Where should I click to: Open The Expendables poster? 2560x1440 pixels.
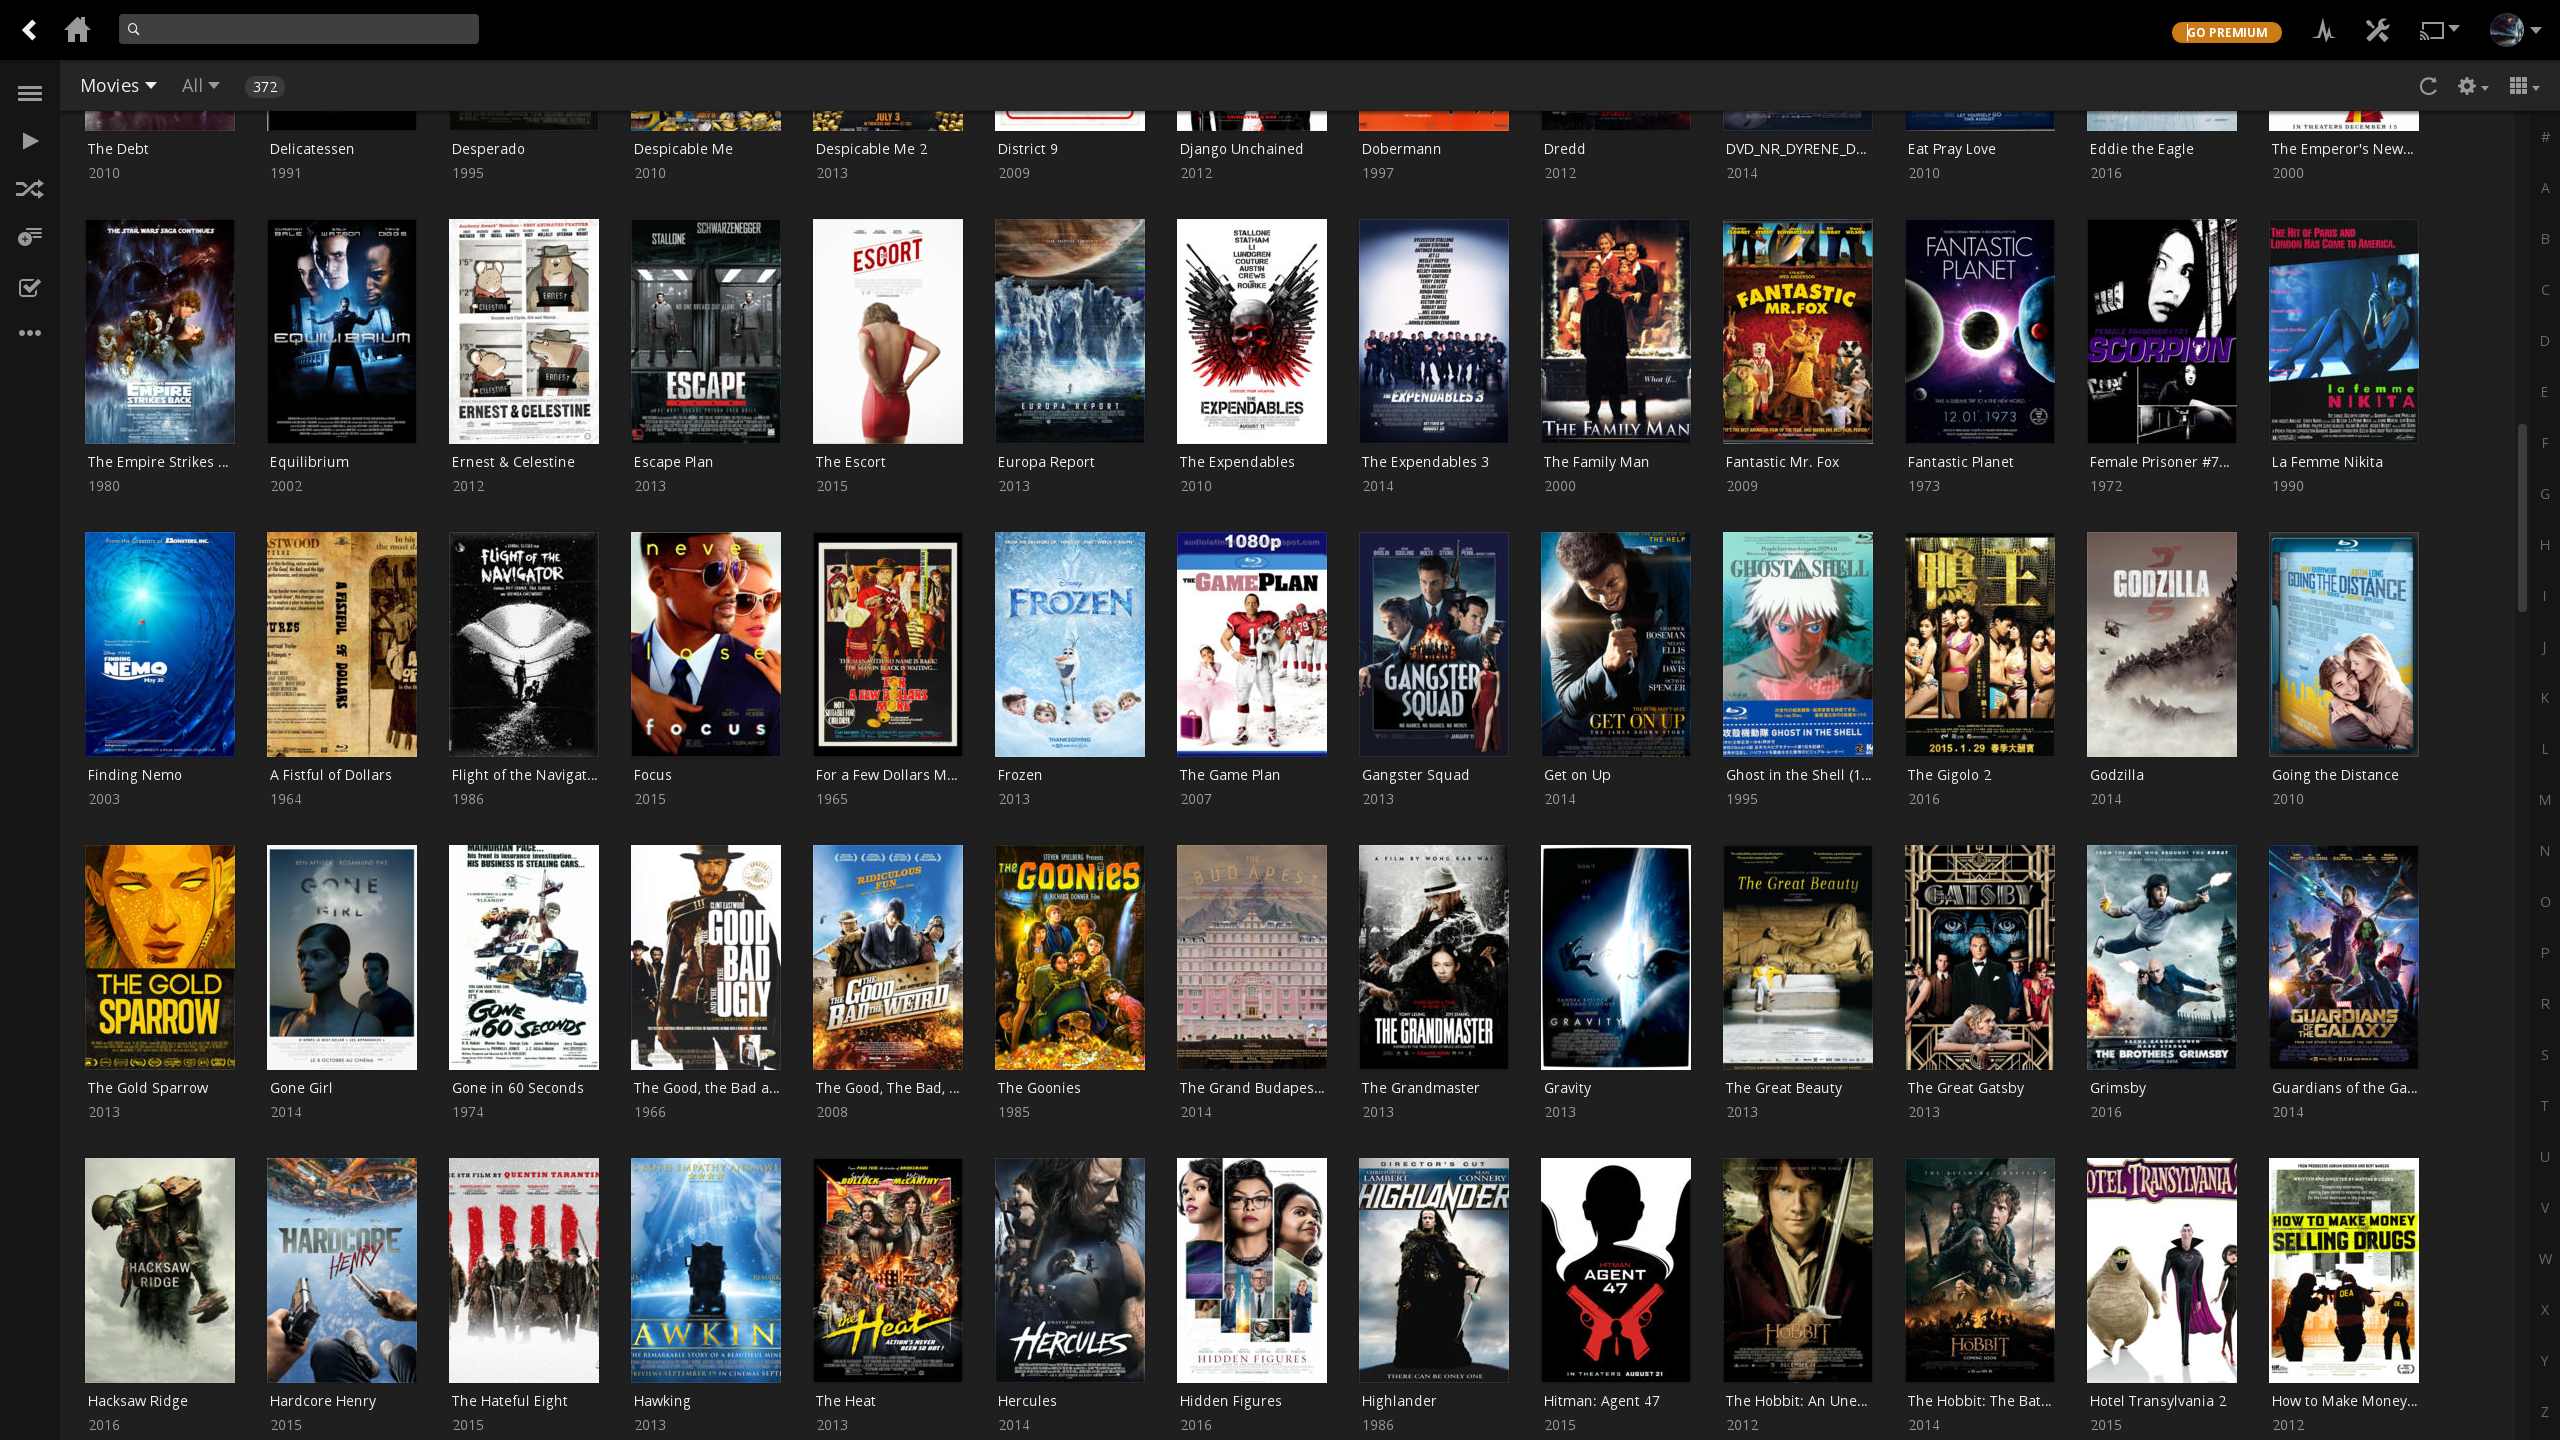[x=1252, y=331]
